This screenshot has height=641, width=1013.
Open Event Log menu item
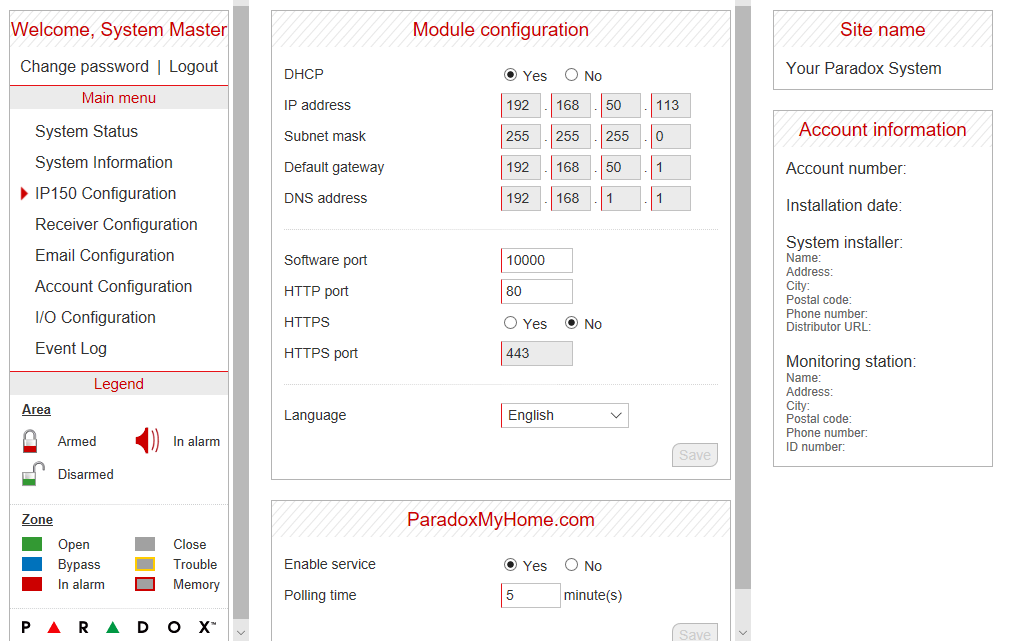tap(71, 348)
